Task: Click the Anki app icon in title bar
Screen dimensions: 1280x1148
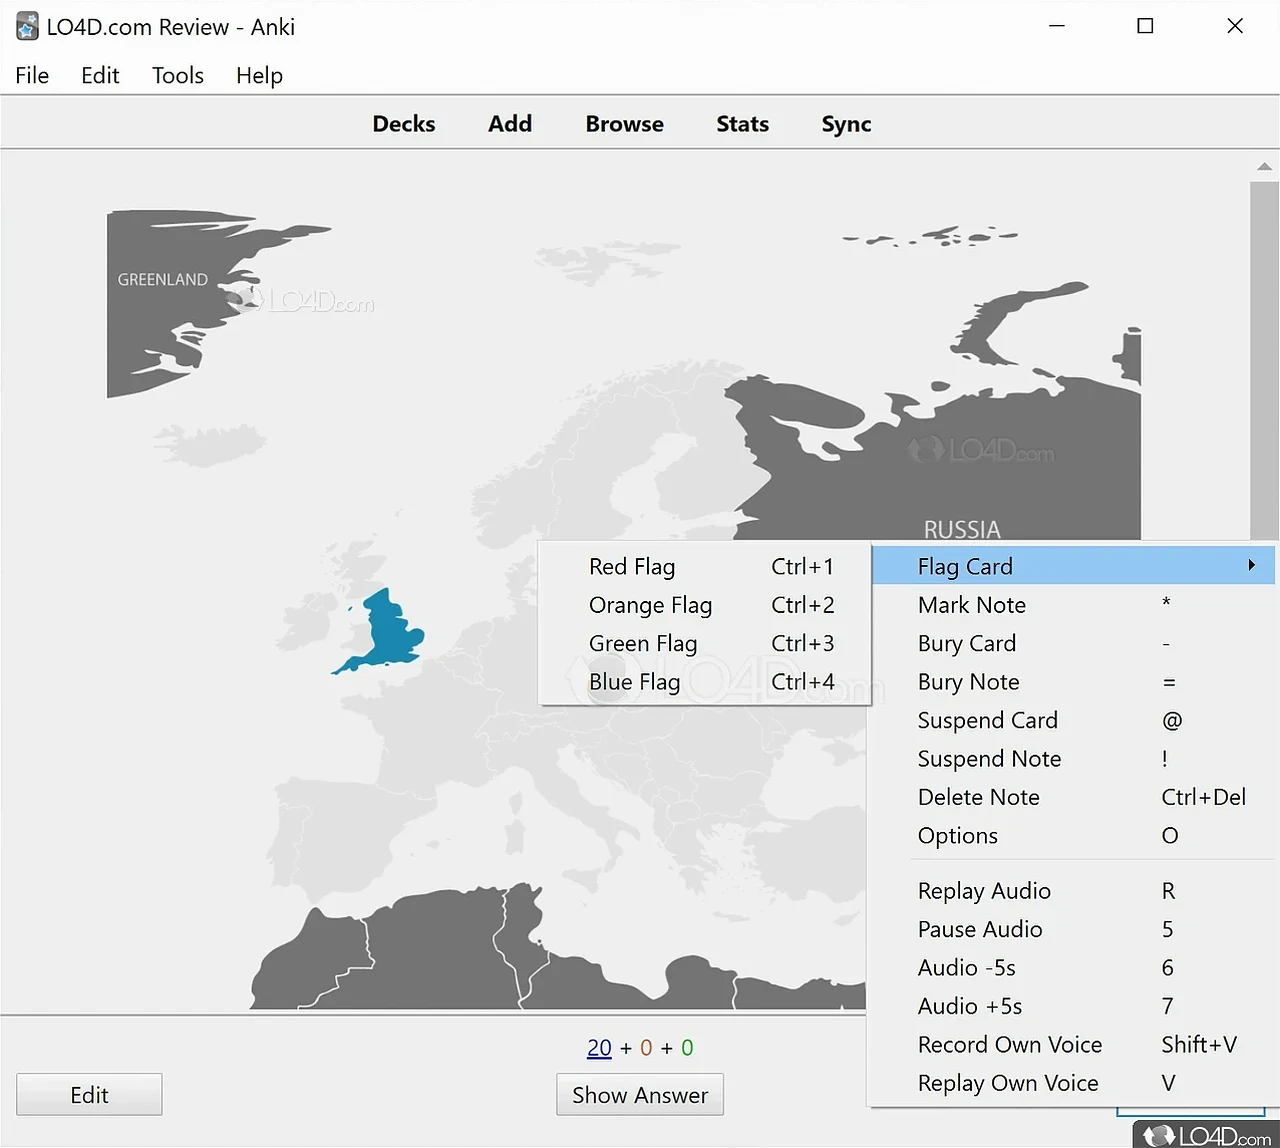Action: click(x=27, y=27)
